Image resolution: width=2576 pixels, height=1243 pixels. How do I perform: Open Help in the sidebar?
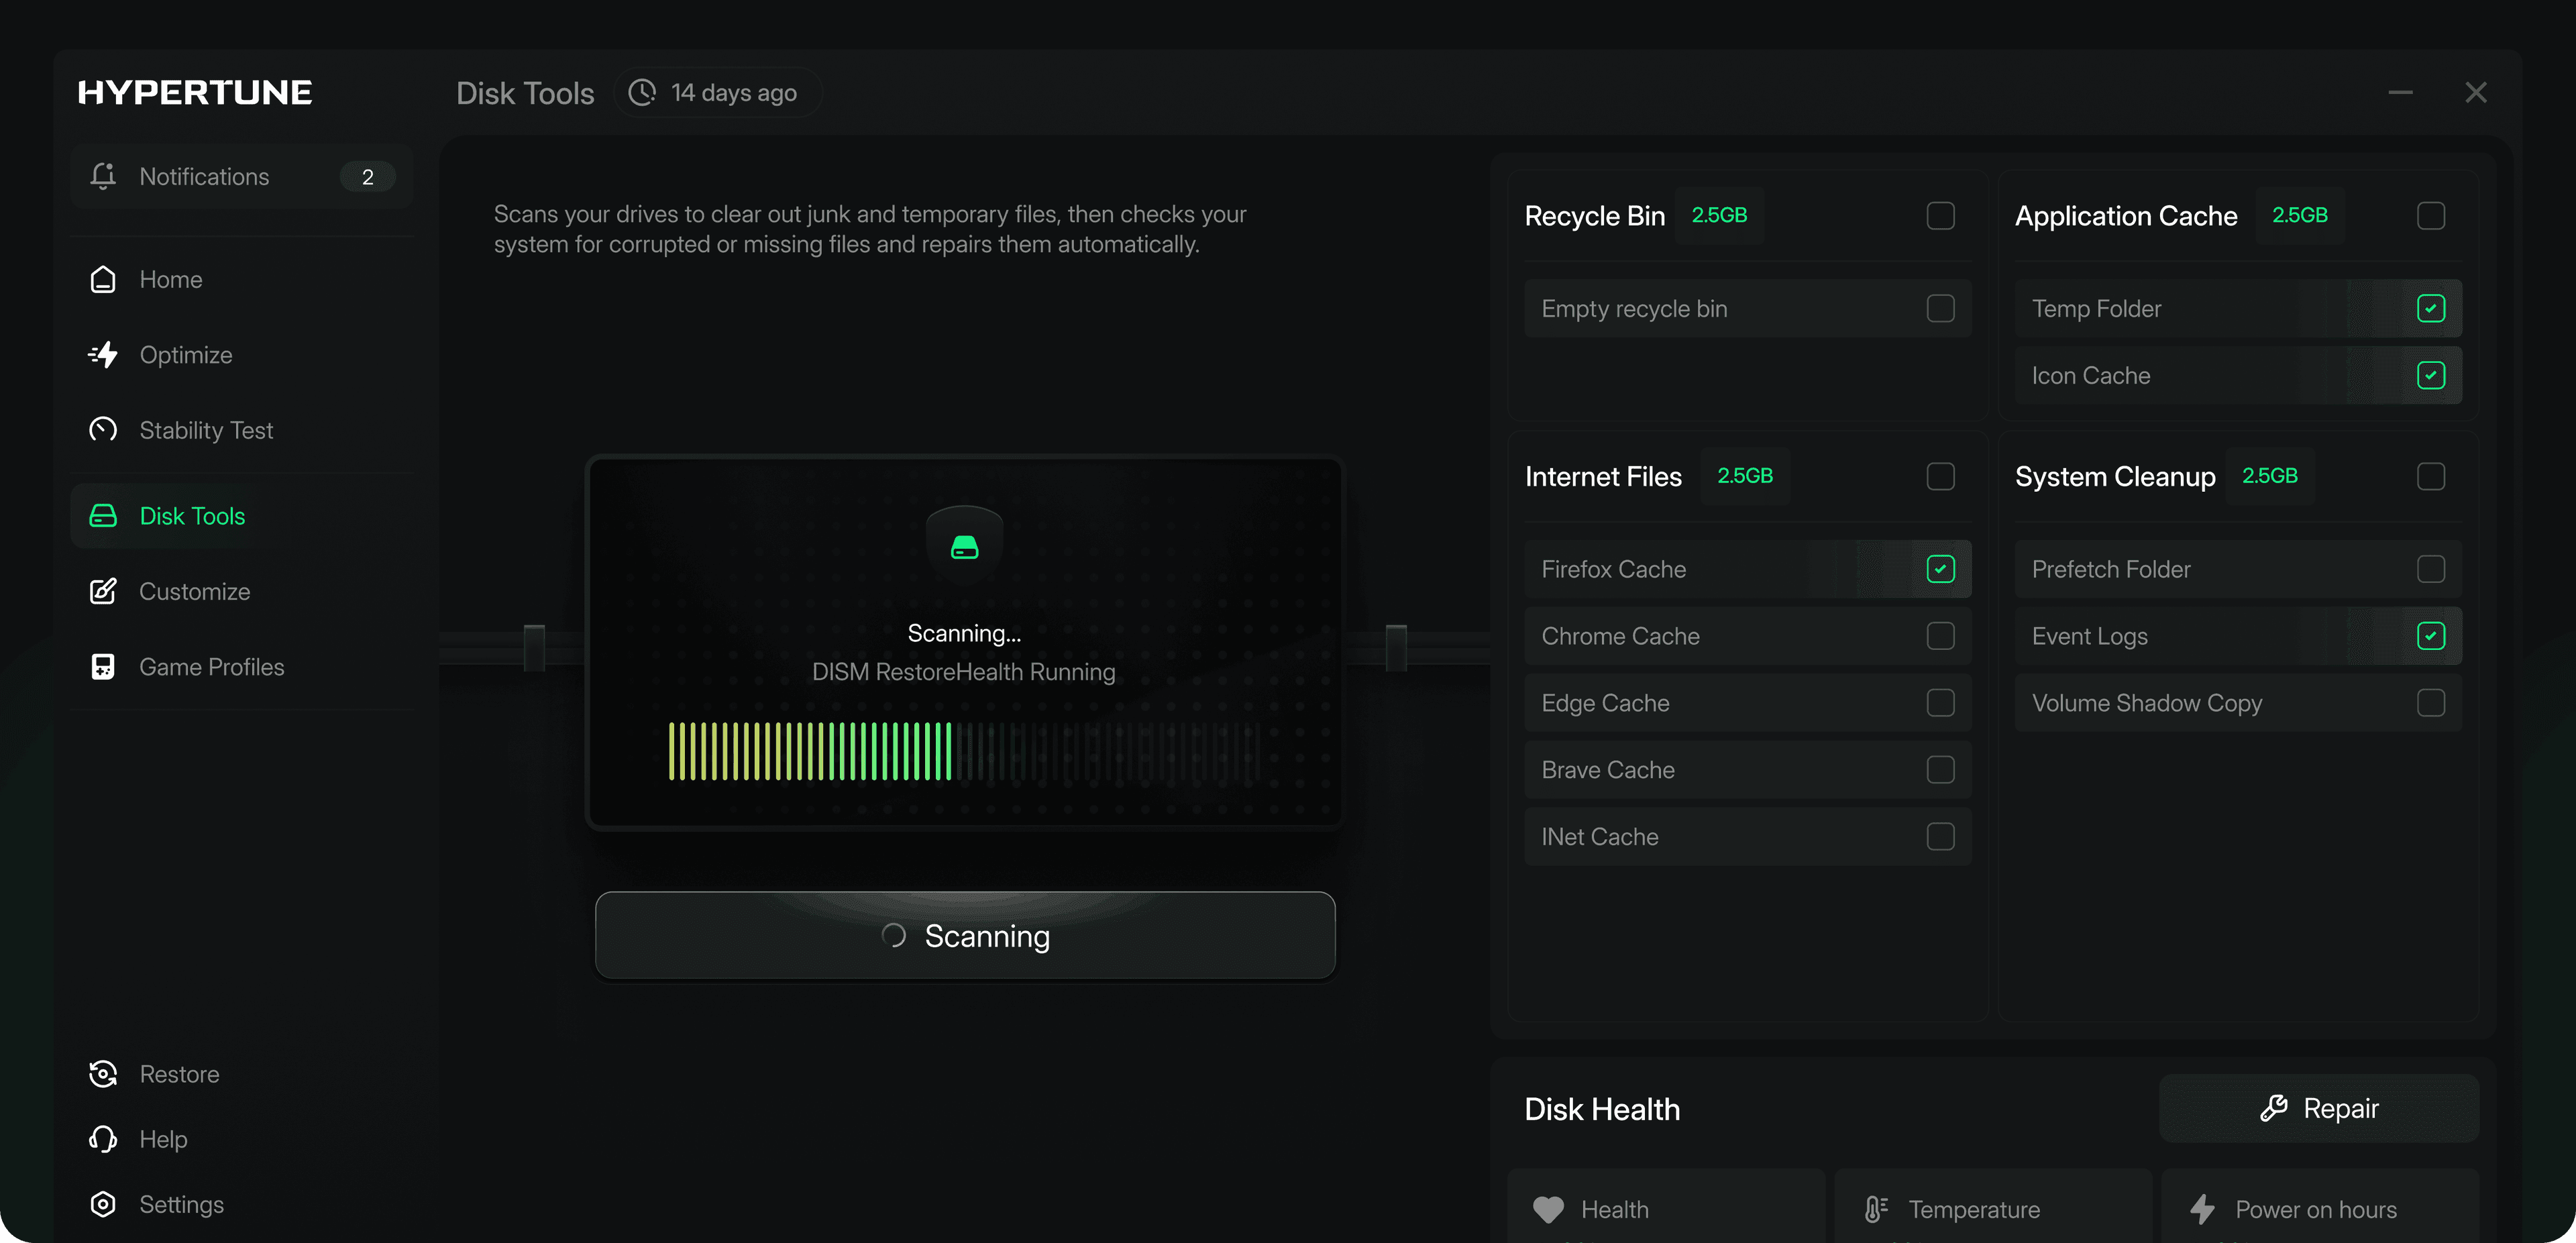[x=242, y=1139]
